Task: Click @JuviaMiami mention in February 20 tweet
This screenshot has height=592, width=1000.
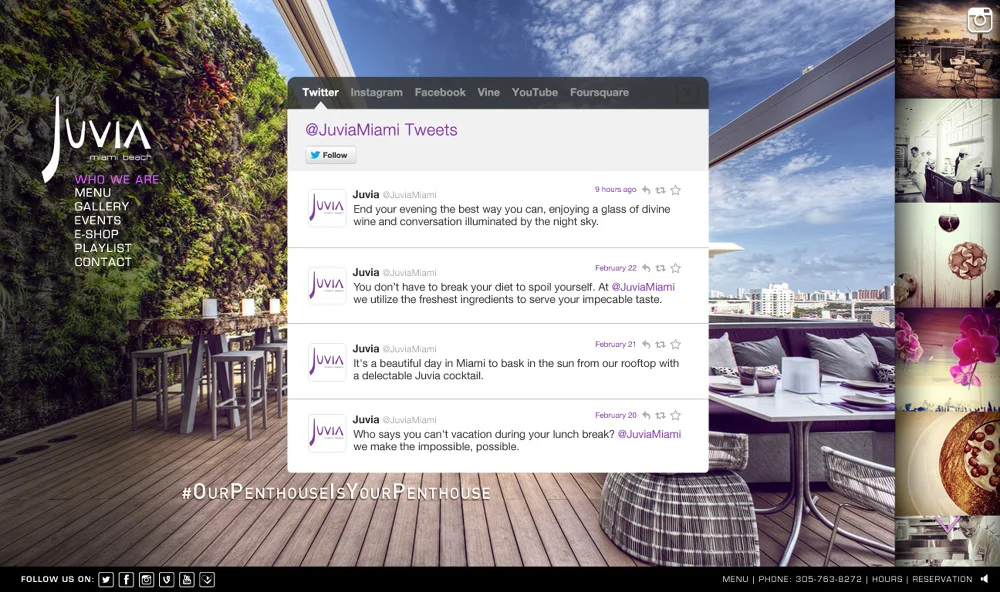Action: coord(649,434)
